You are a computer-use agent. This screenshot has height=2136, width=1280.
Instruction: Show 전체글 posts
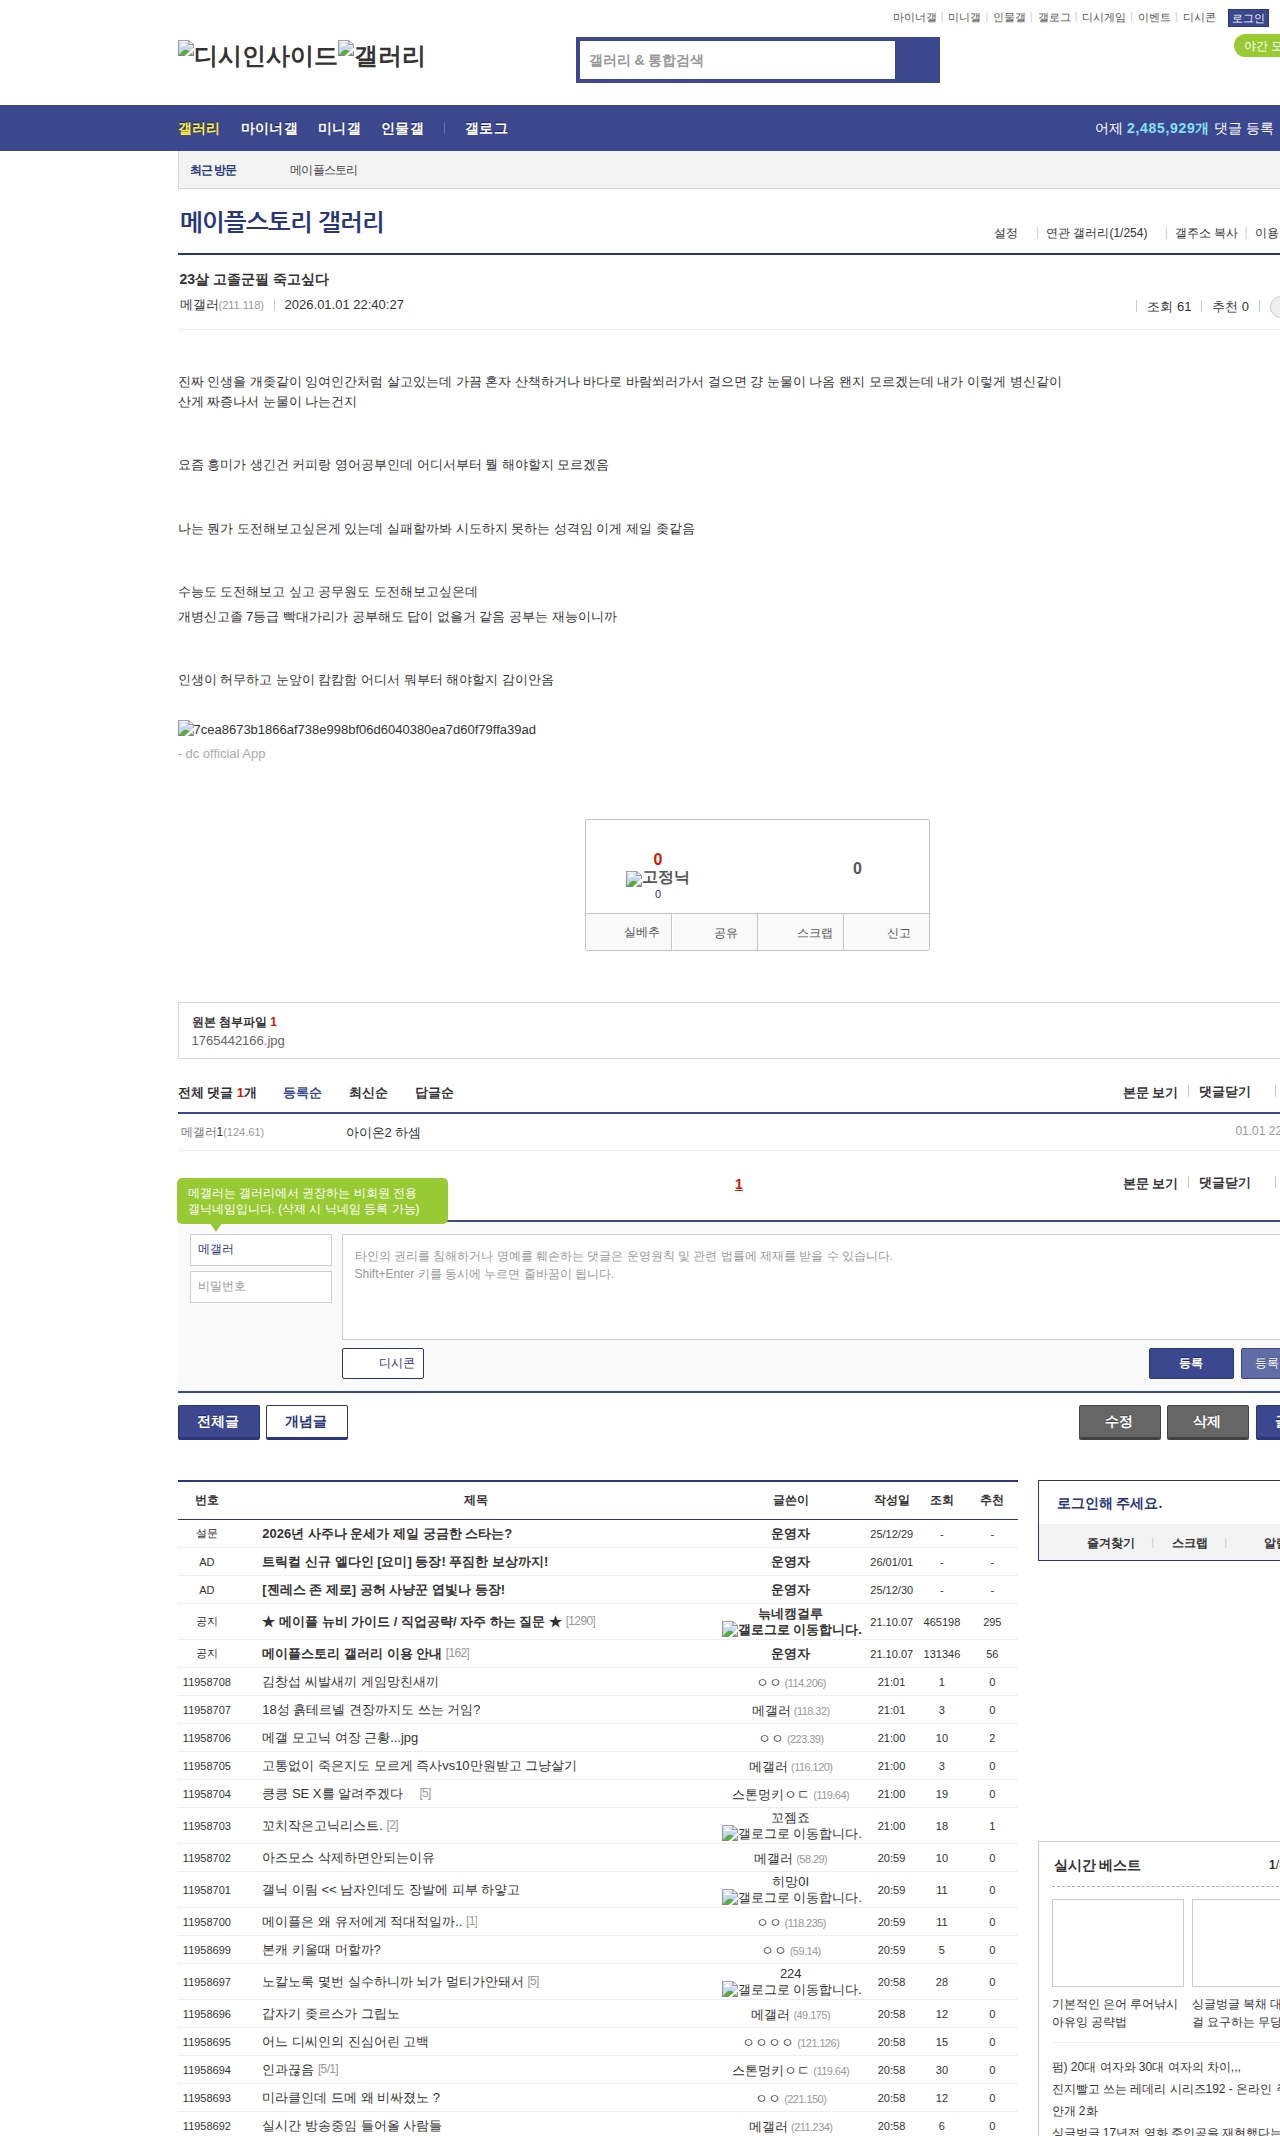[219, 1422]
